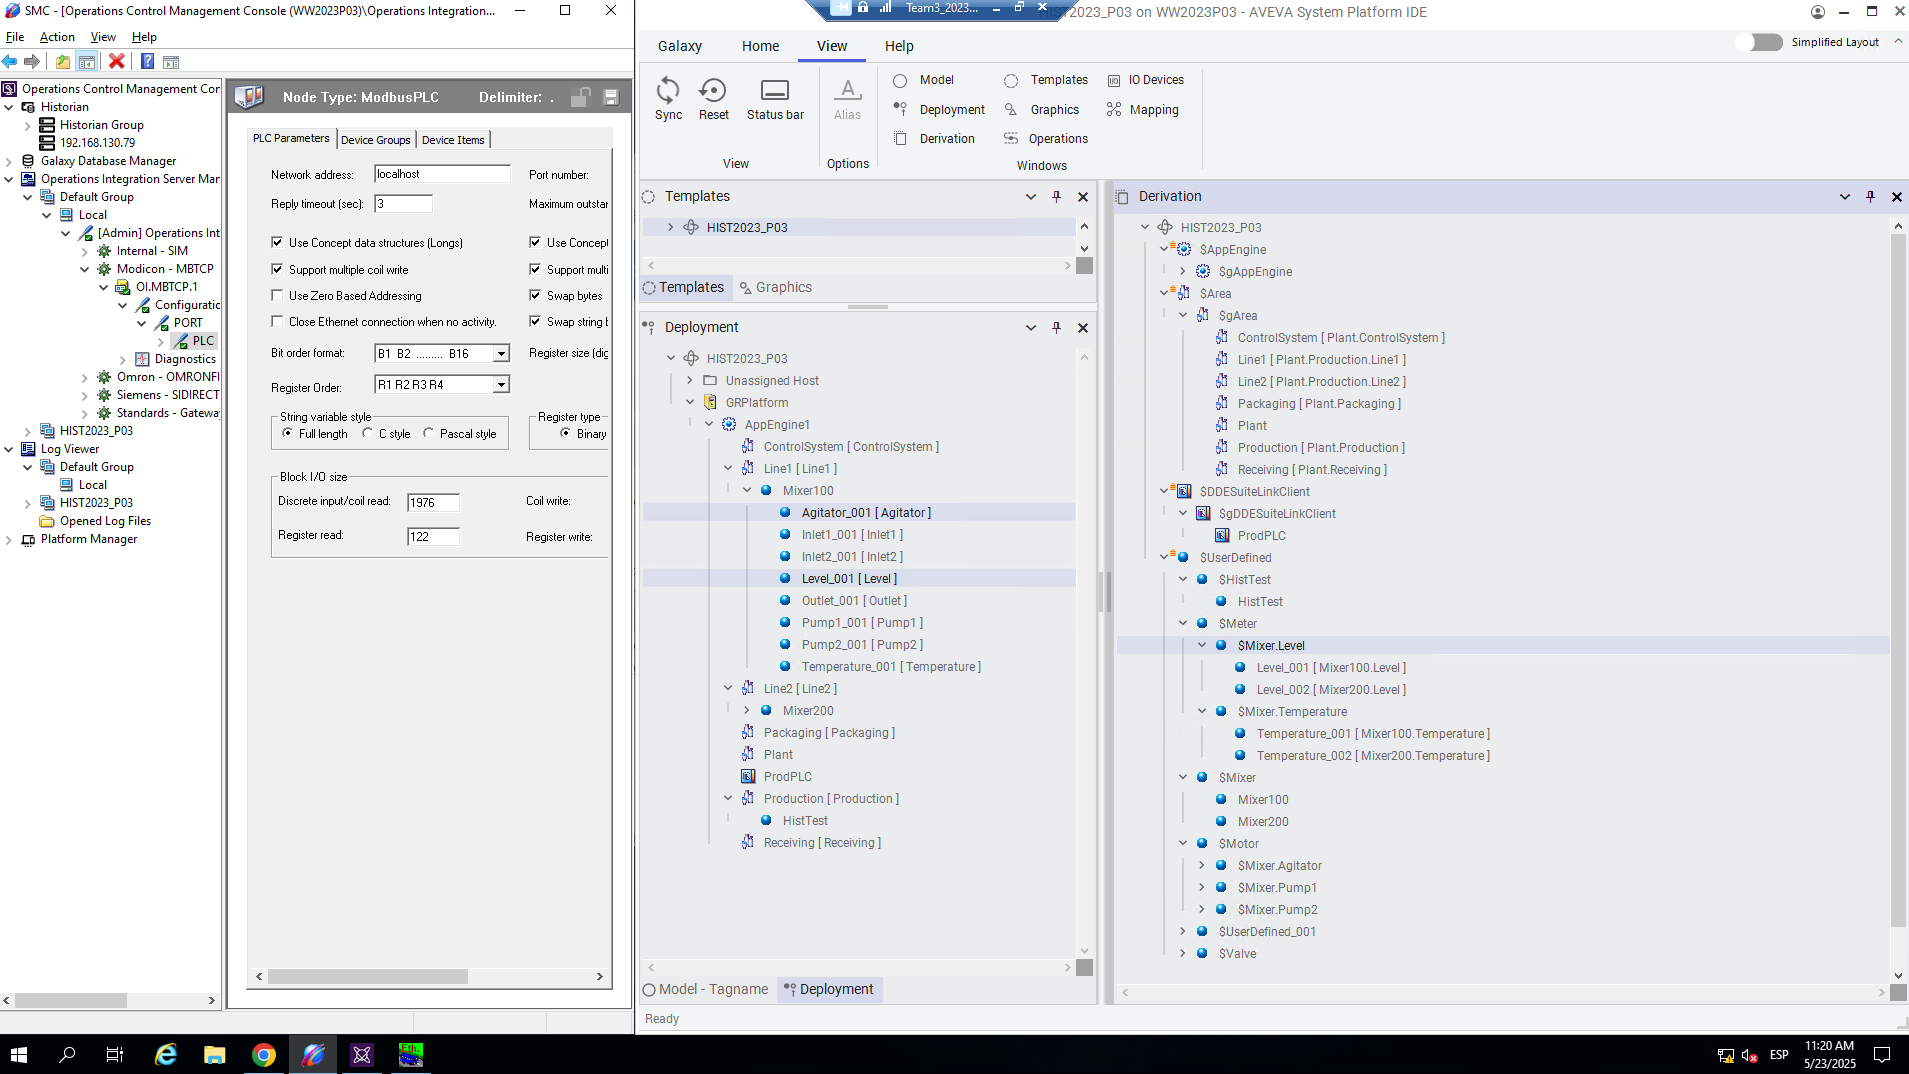The image size is (1909, 1074).
Task: Click the Register read value field
Action: coord(433,537)
